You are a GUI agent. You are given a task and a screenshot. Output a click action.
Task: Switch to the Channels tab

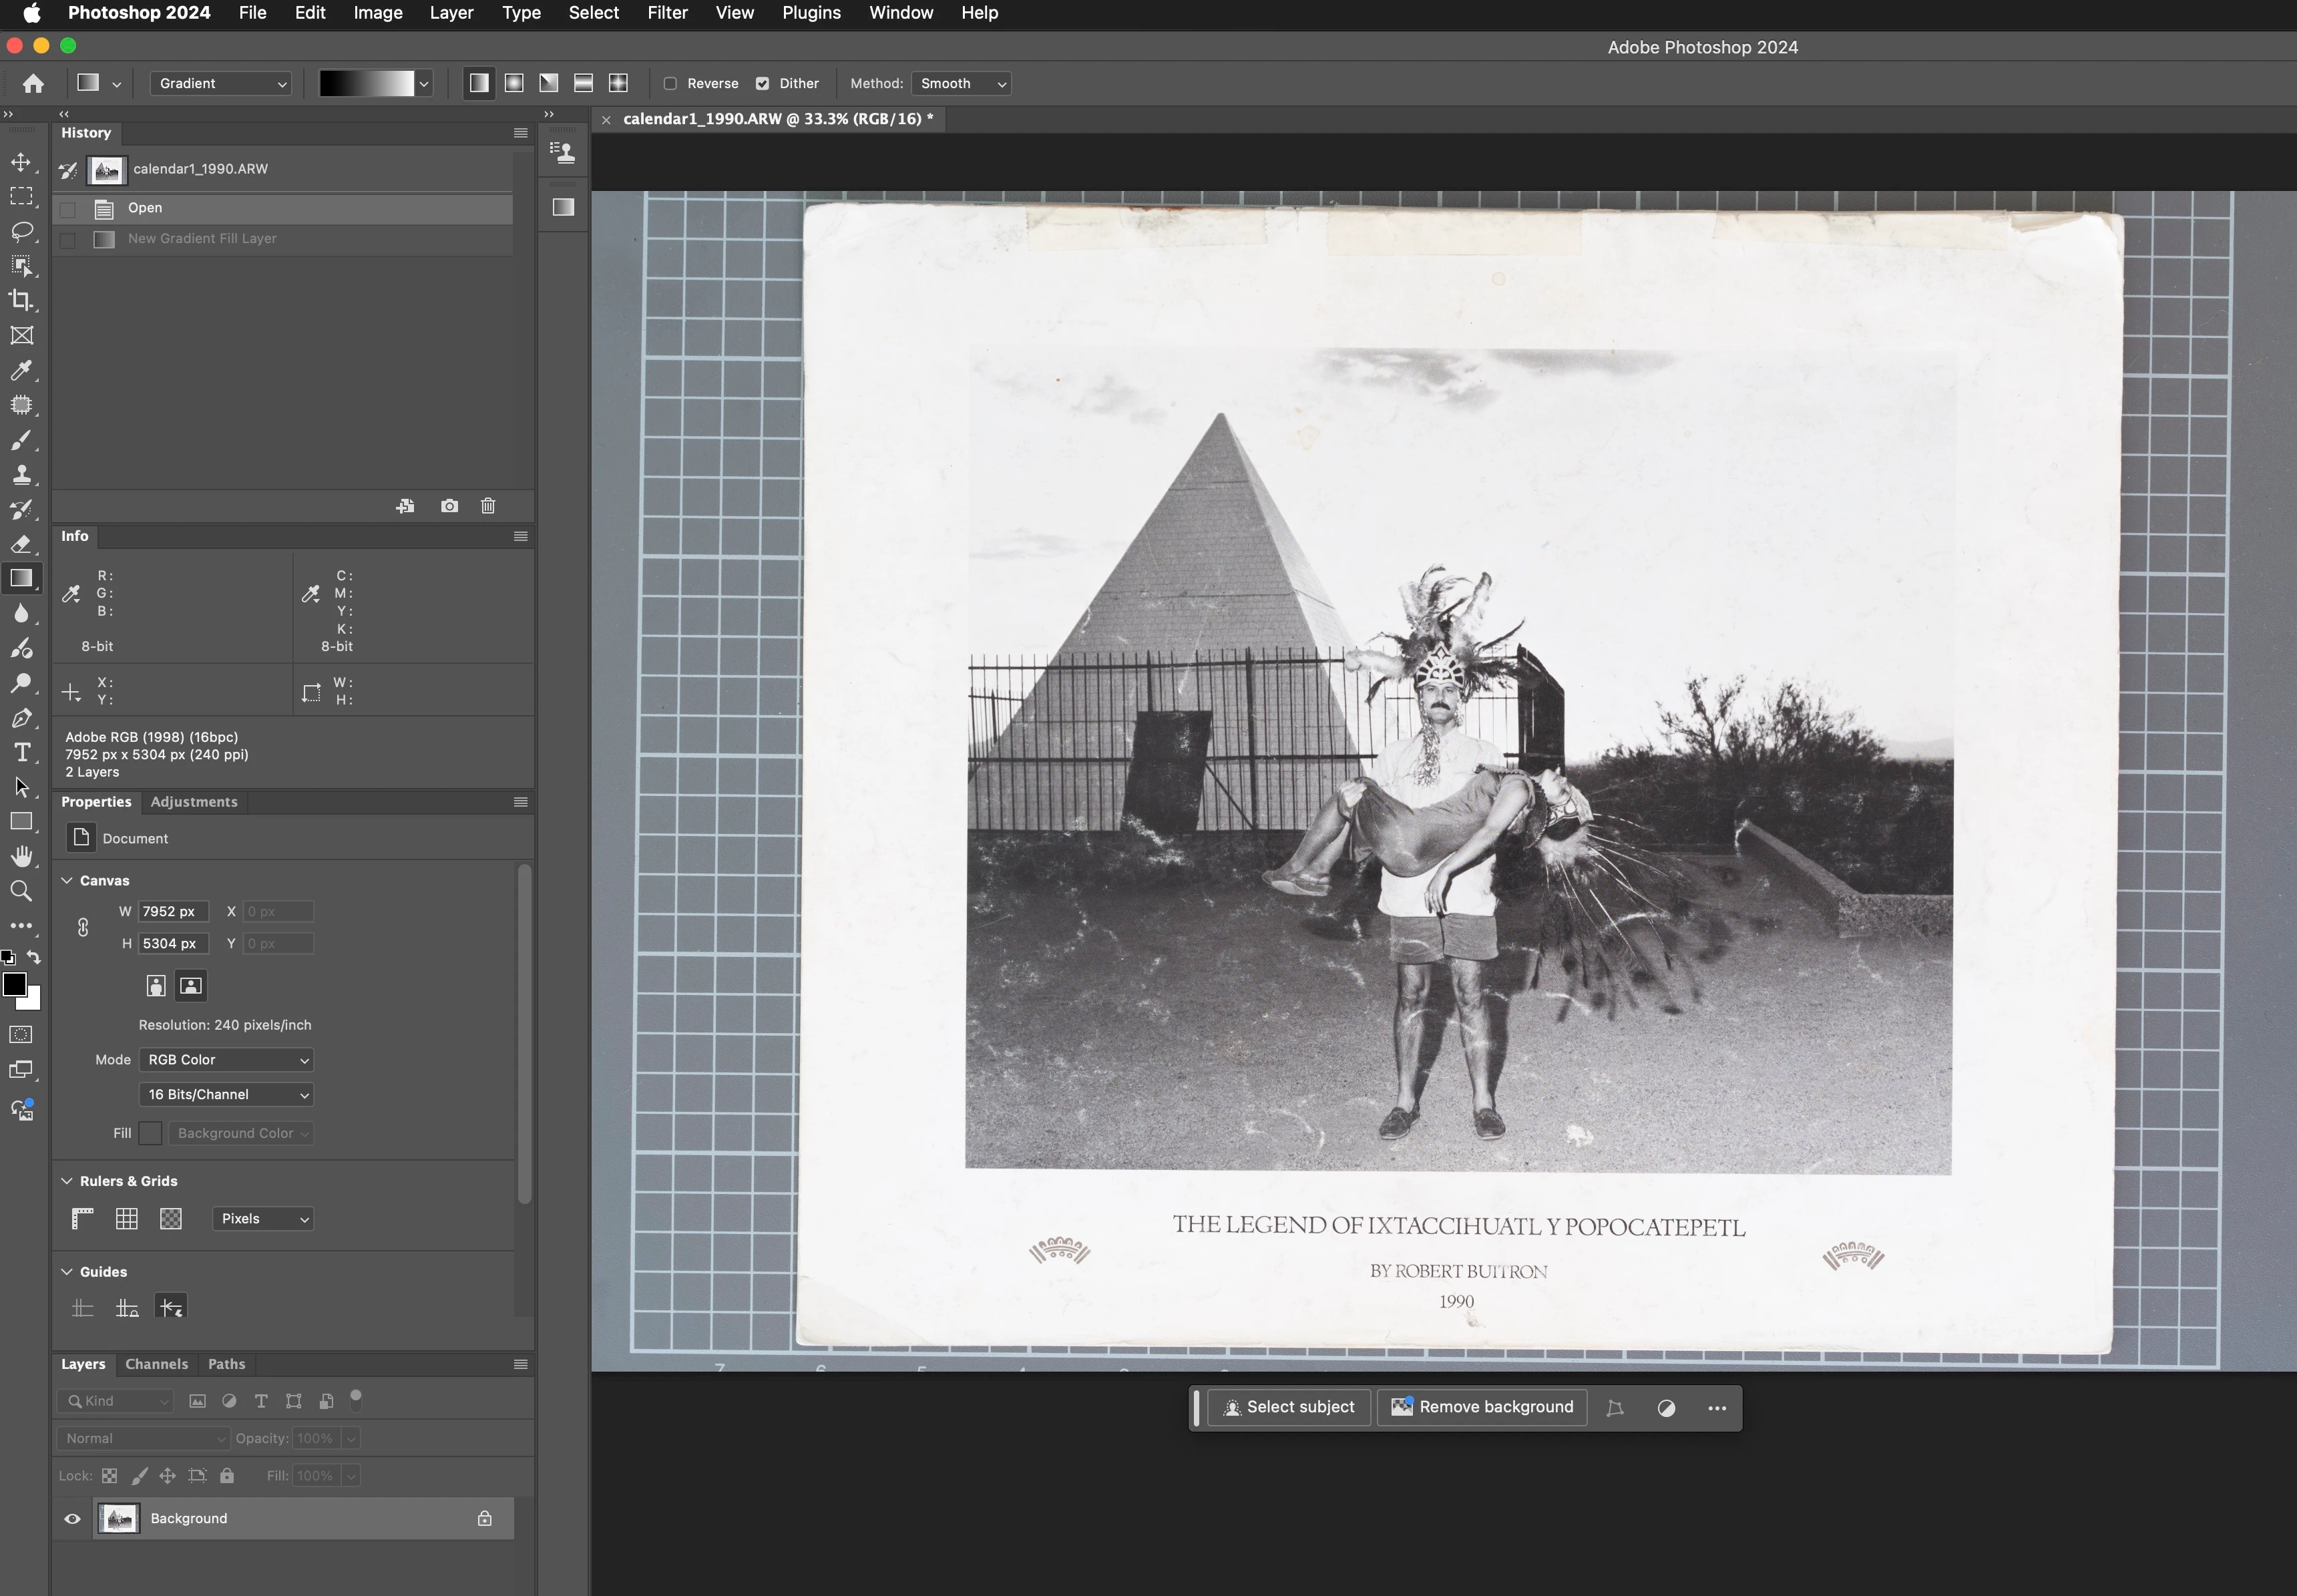pyautogui.click(x=156, y=1364)
